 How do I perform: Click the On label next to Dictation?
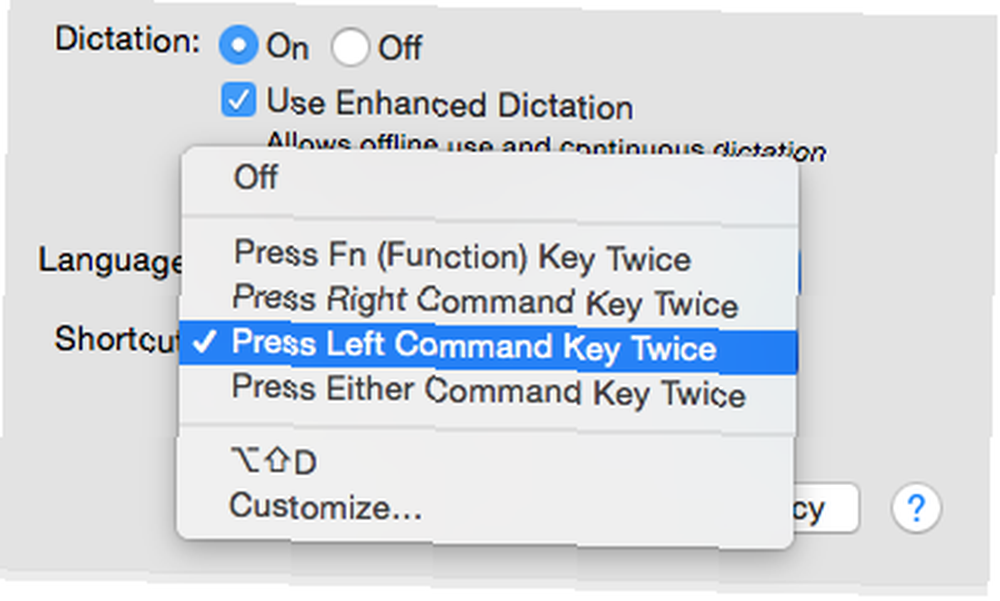pos(288,47)
